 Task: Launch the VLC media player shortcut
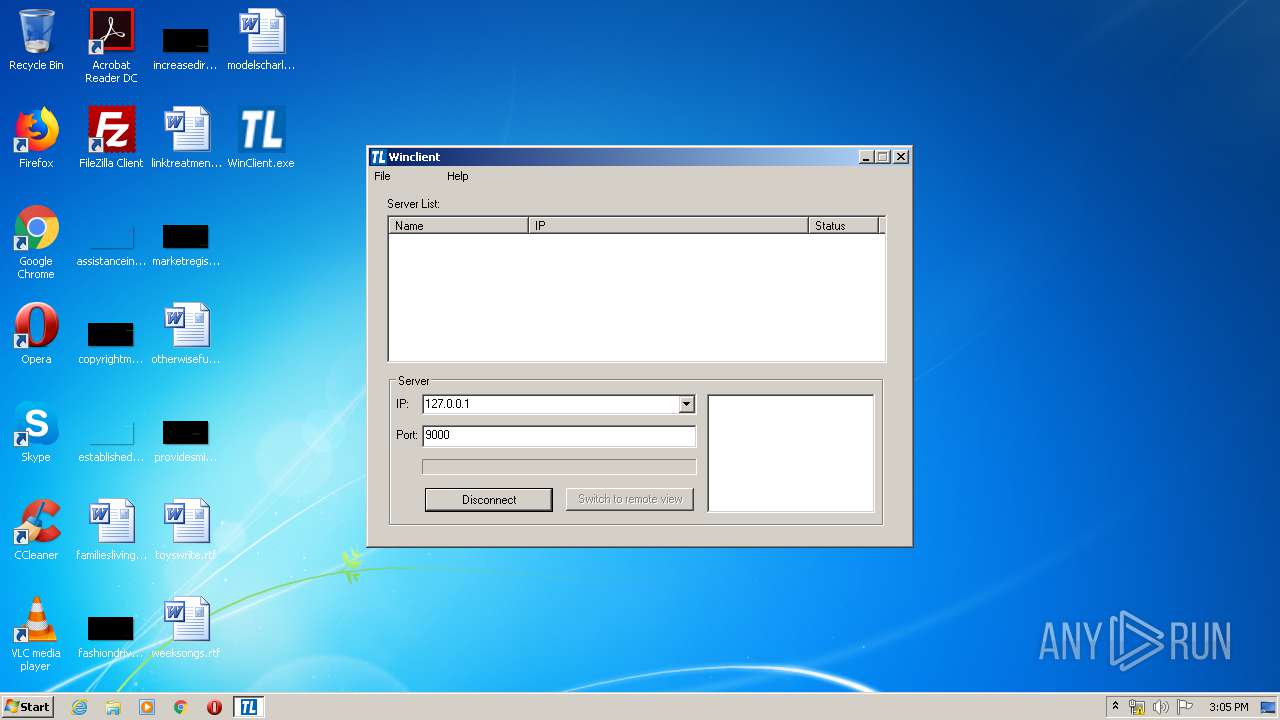pyautogui.click(x=36, y=634)
